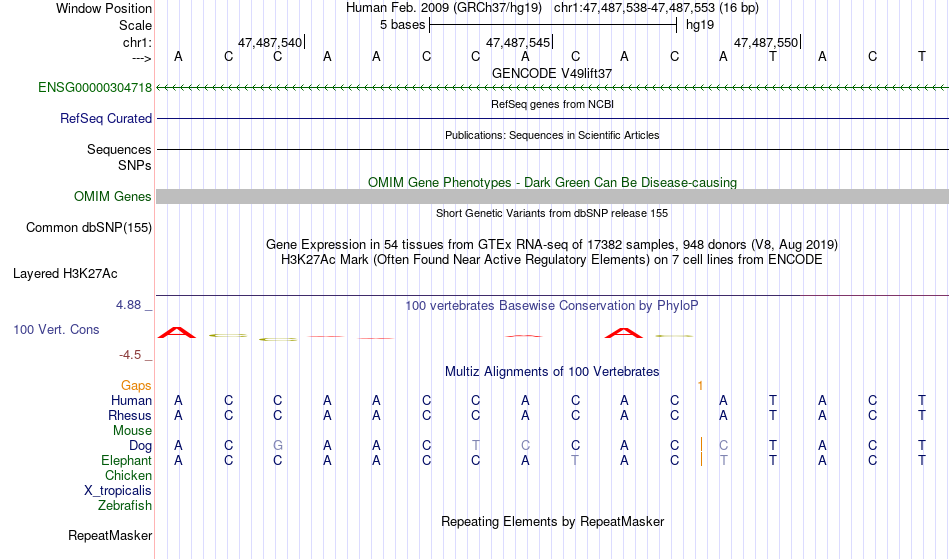Click chr1:47,487,538-47,487,553 position text
This screenshot has width=950, height=559.
point(656,8)
